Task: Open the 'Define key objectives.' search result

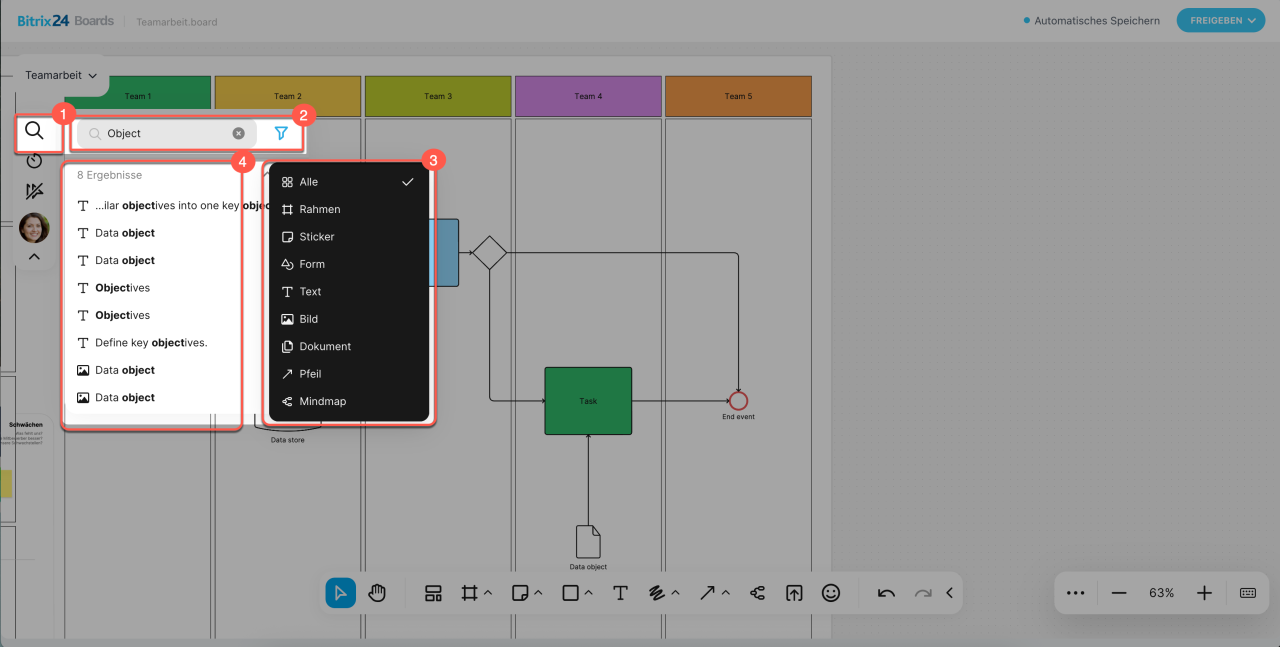Action: 150,343
